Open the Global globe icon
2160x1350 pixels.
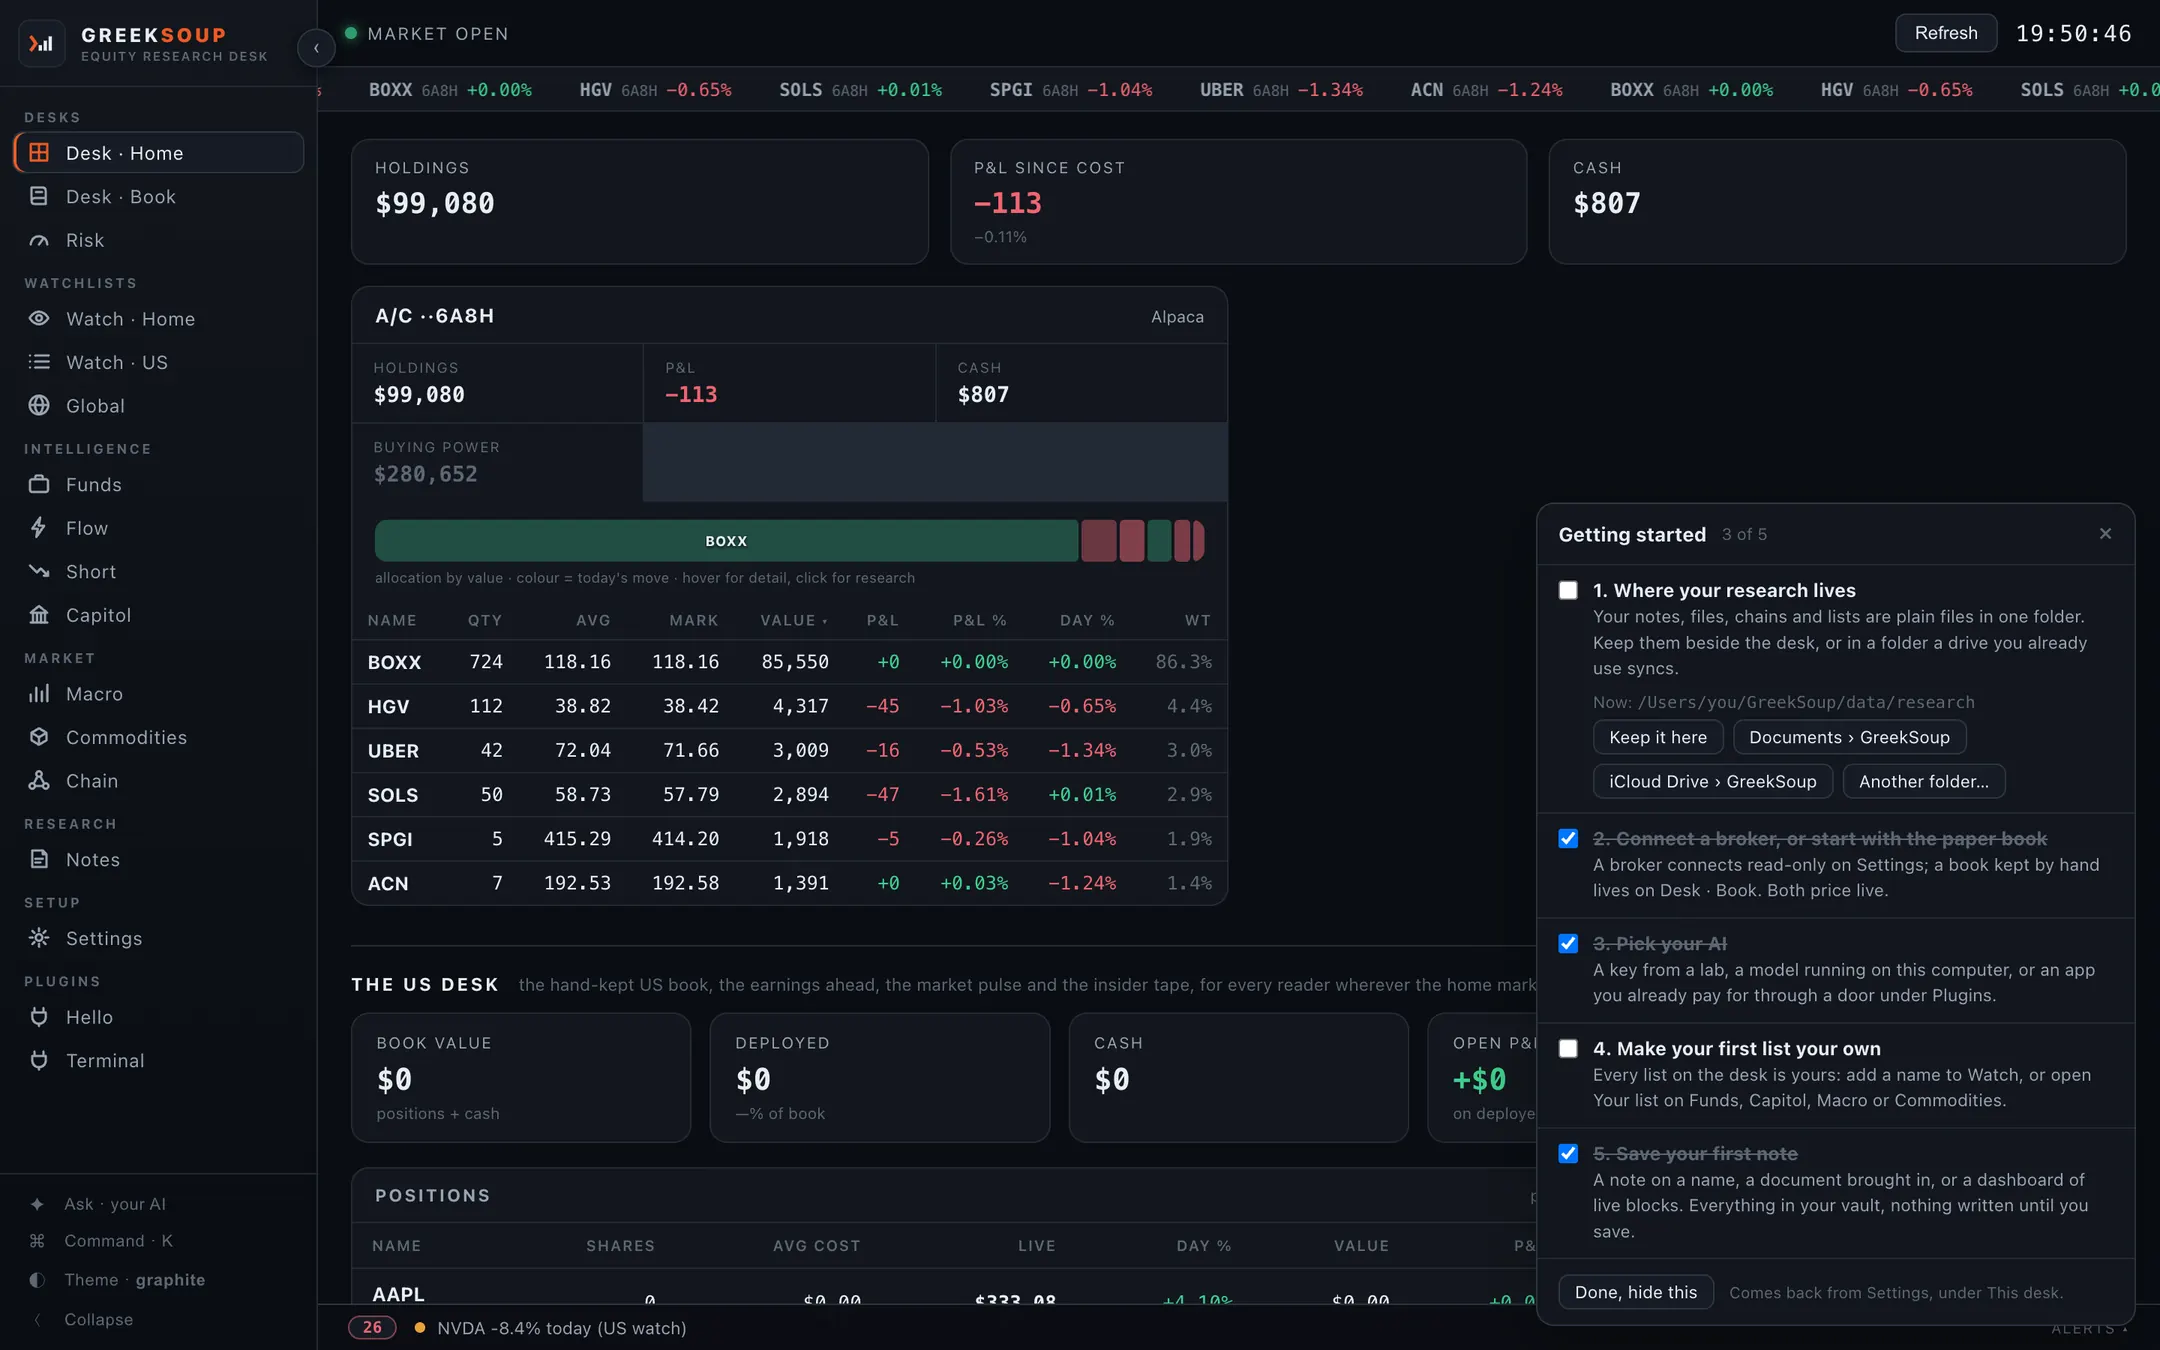39,406
